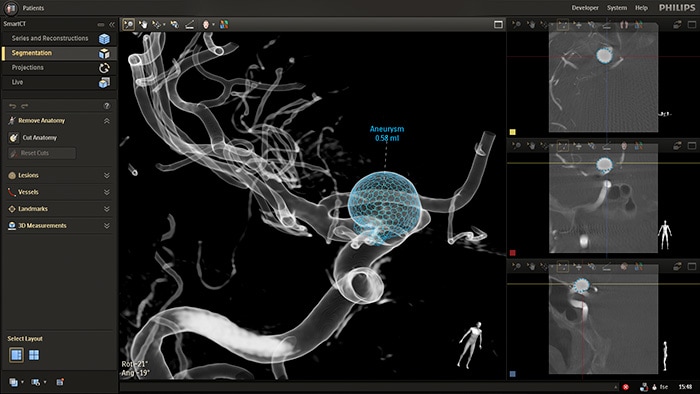Click the yellow square axial view marker

pyautogui.click(x=512, y=132)
